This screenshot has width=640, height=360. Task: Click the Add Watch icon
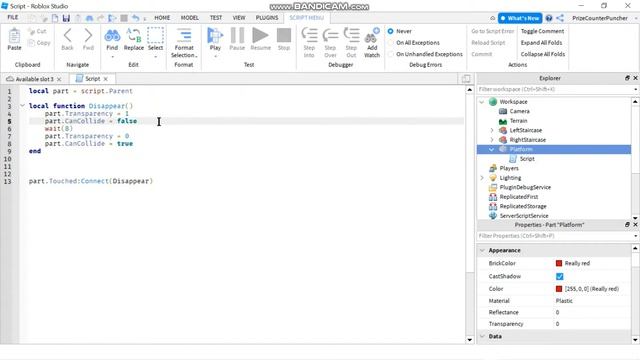click(x=372, y=36)
